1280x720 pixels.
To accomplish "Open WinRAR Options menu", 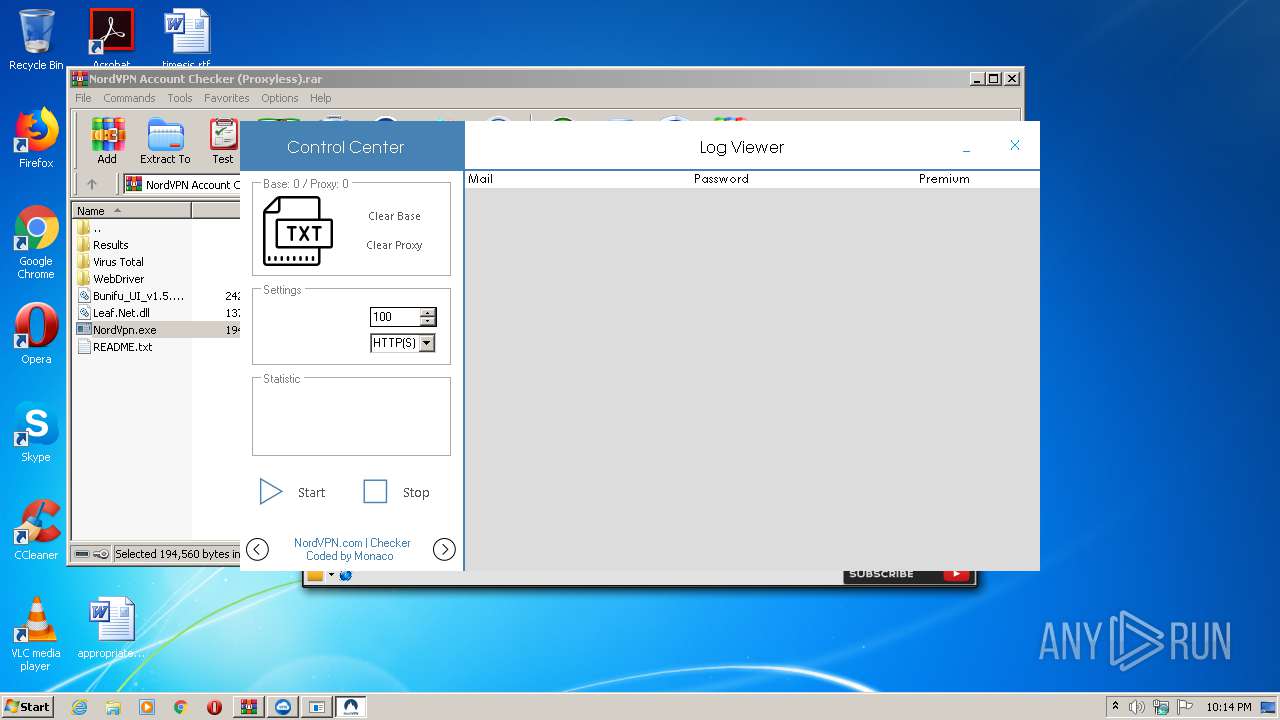I will pos(280,98).
